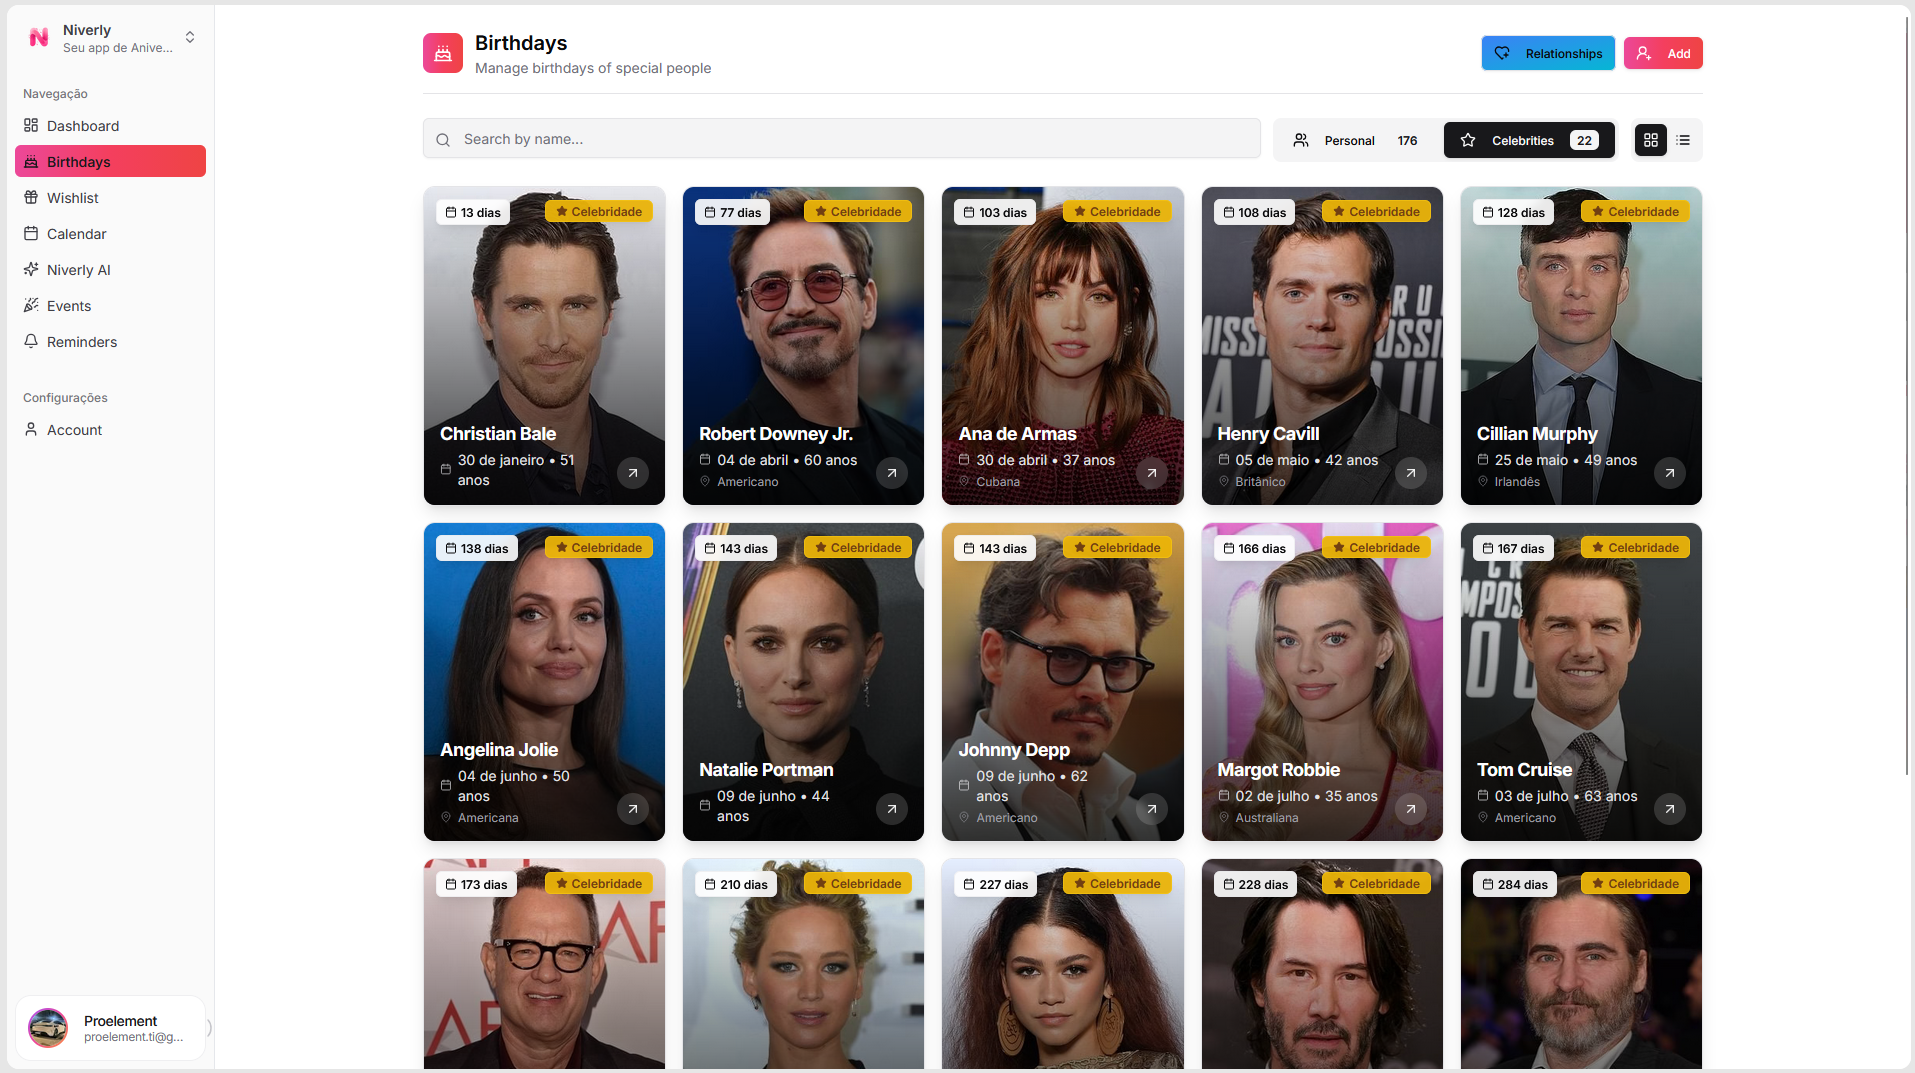The height and width of the screenshot is (1073, 1915).
Task: Click the 13 dias countdown badge
Action: (473, 213)
